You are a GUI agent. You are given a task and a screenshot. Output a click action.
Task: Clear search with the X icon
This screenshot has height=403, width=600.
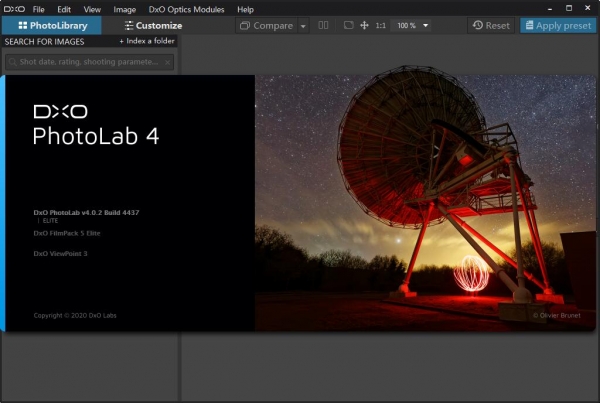[167, 62]
